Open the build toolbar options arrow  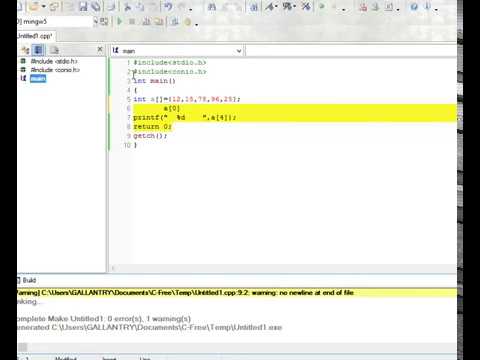click(197, 24)
